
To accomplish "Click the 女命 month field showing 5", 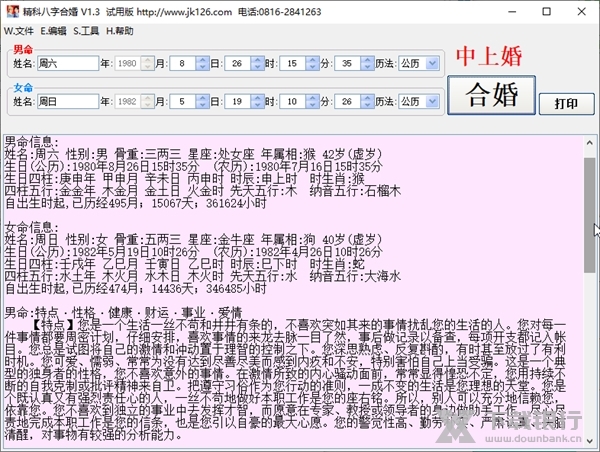I will [183, 101].
